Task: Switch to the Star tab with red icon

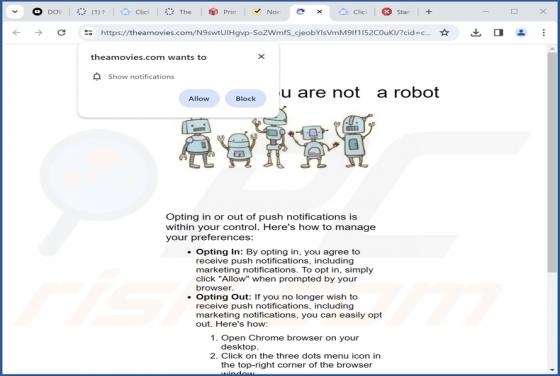Action: pos(396,12)
